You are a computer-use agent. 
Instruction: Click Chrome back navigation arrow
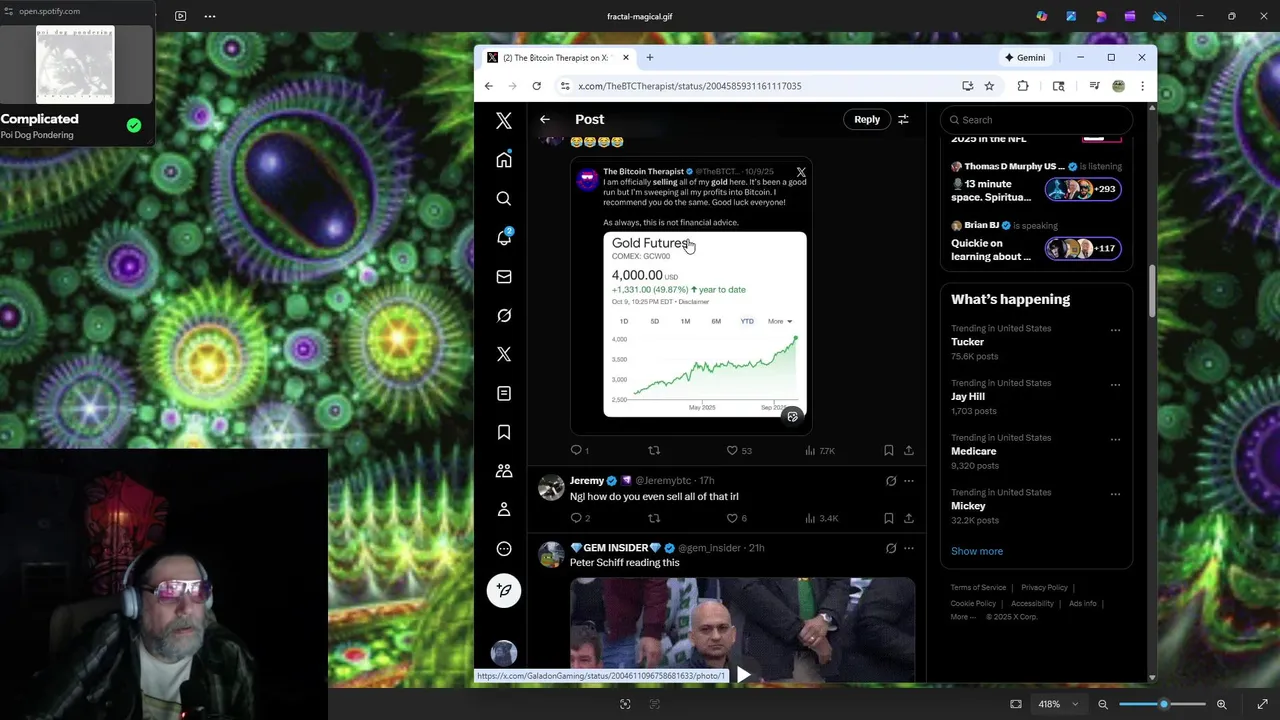489,86
